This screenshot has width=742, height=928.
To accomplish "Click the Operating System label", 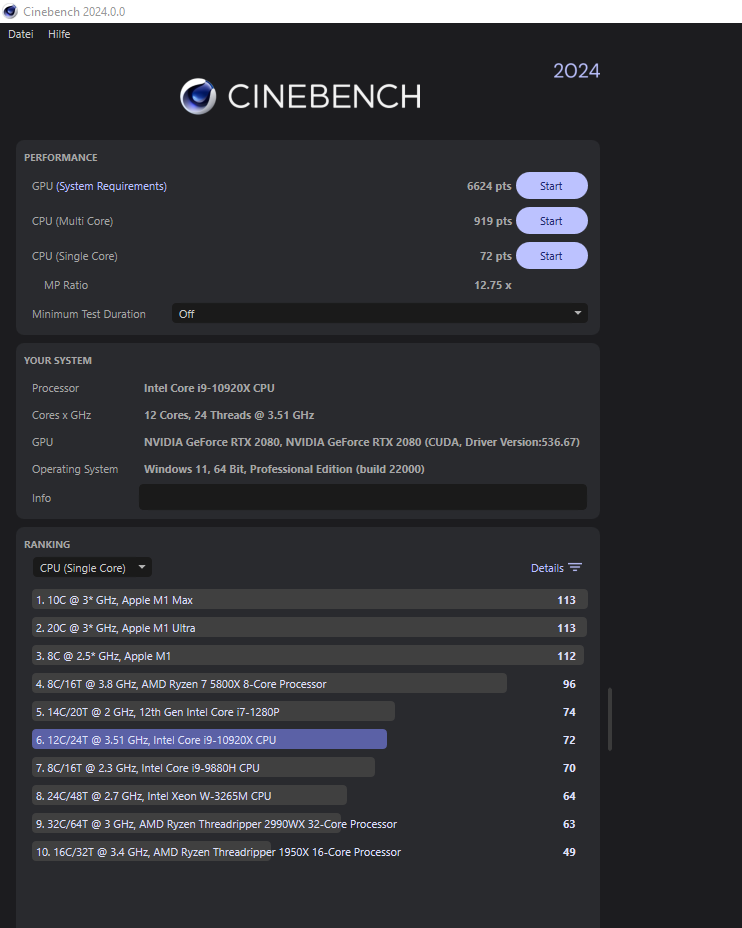I will point(75,469).
